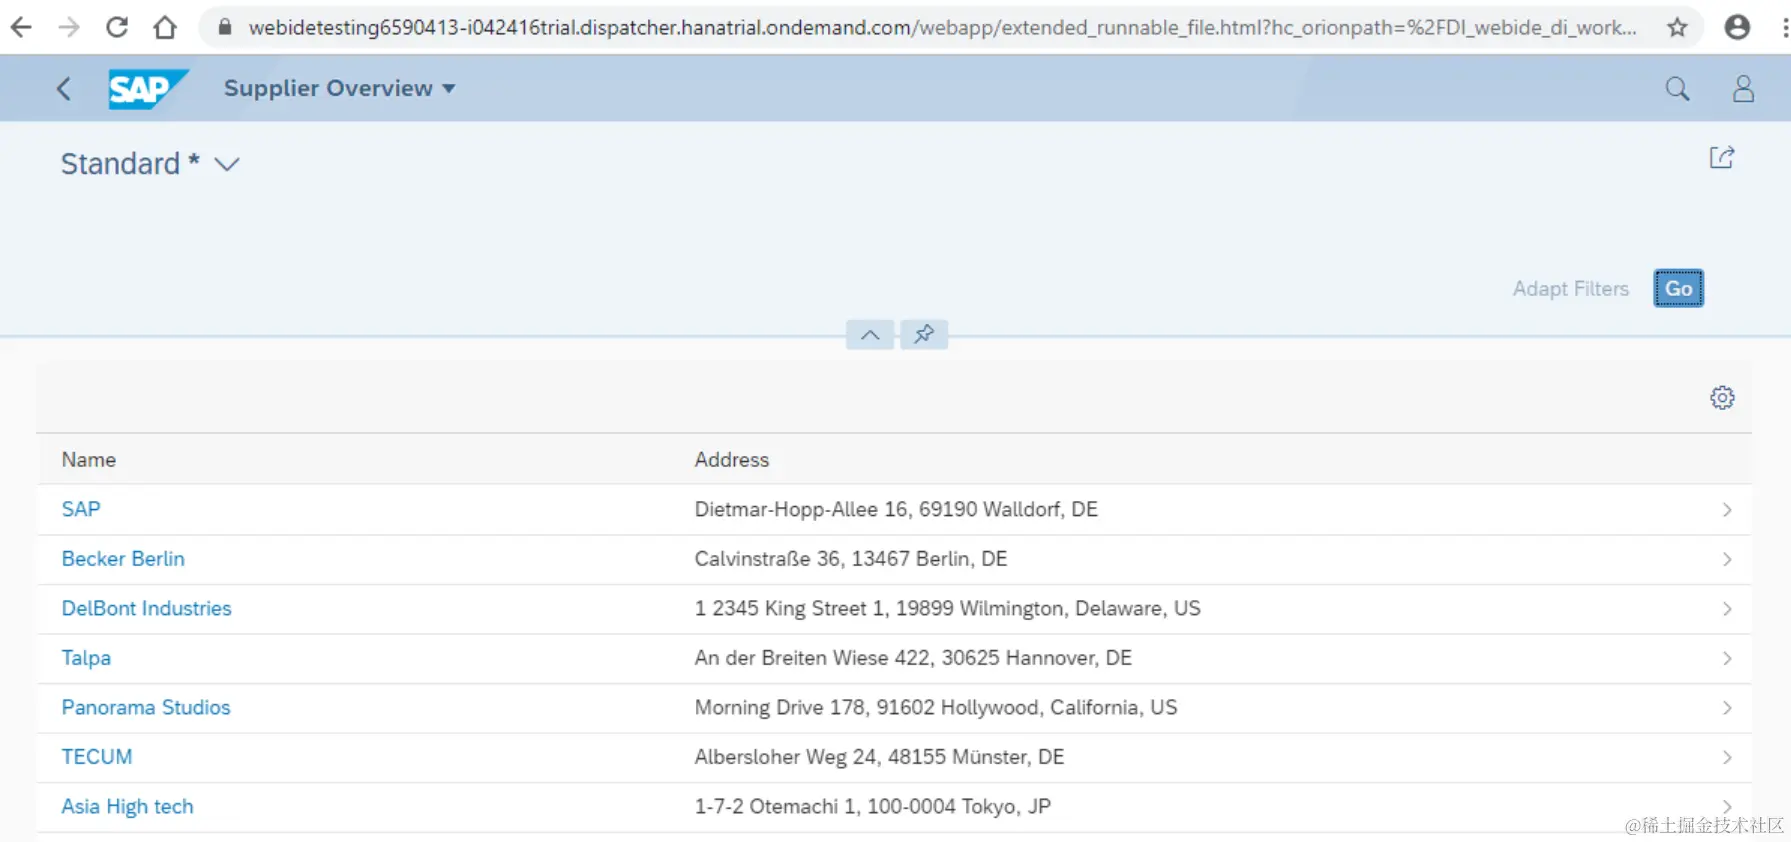Click the browser back arrow

coord(21,27)
